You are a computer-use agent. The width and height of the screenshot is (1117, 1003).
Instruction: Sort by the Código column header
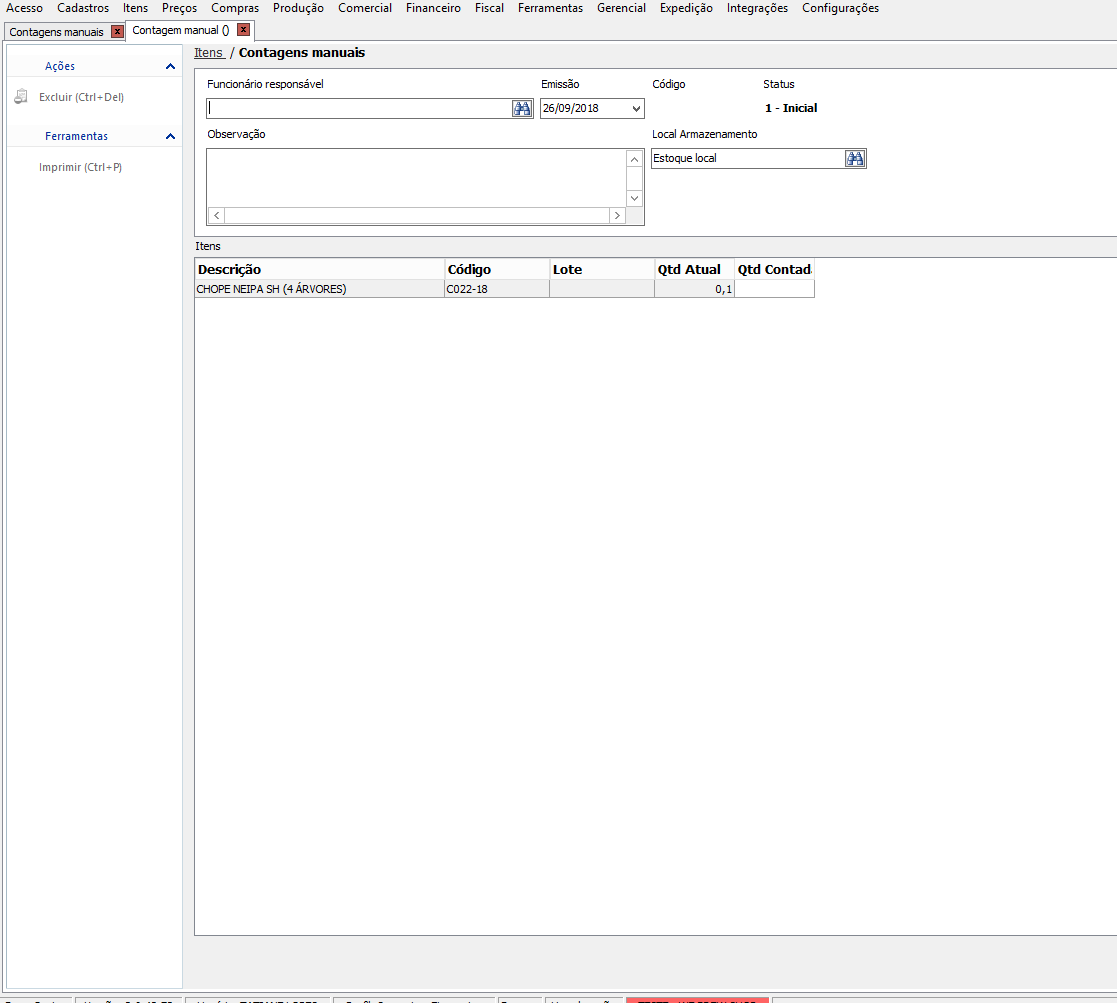497,269
